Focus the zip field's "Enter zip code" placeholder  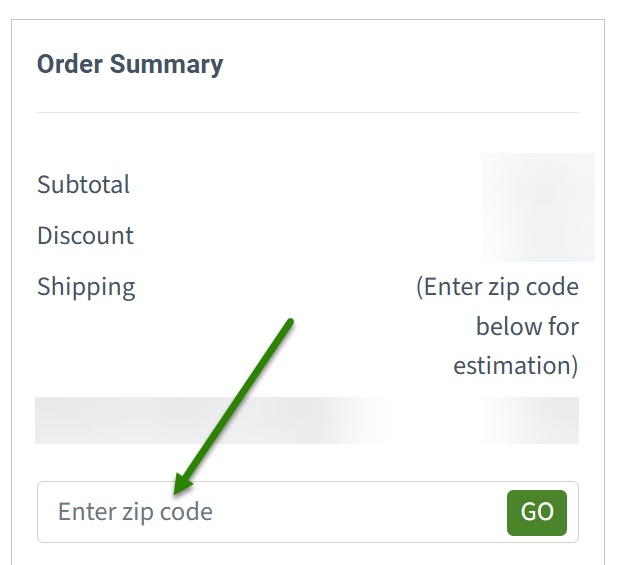135,512
